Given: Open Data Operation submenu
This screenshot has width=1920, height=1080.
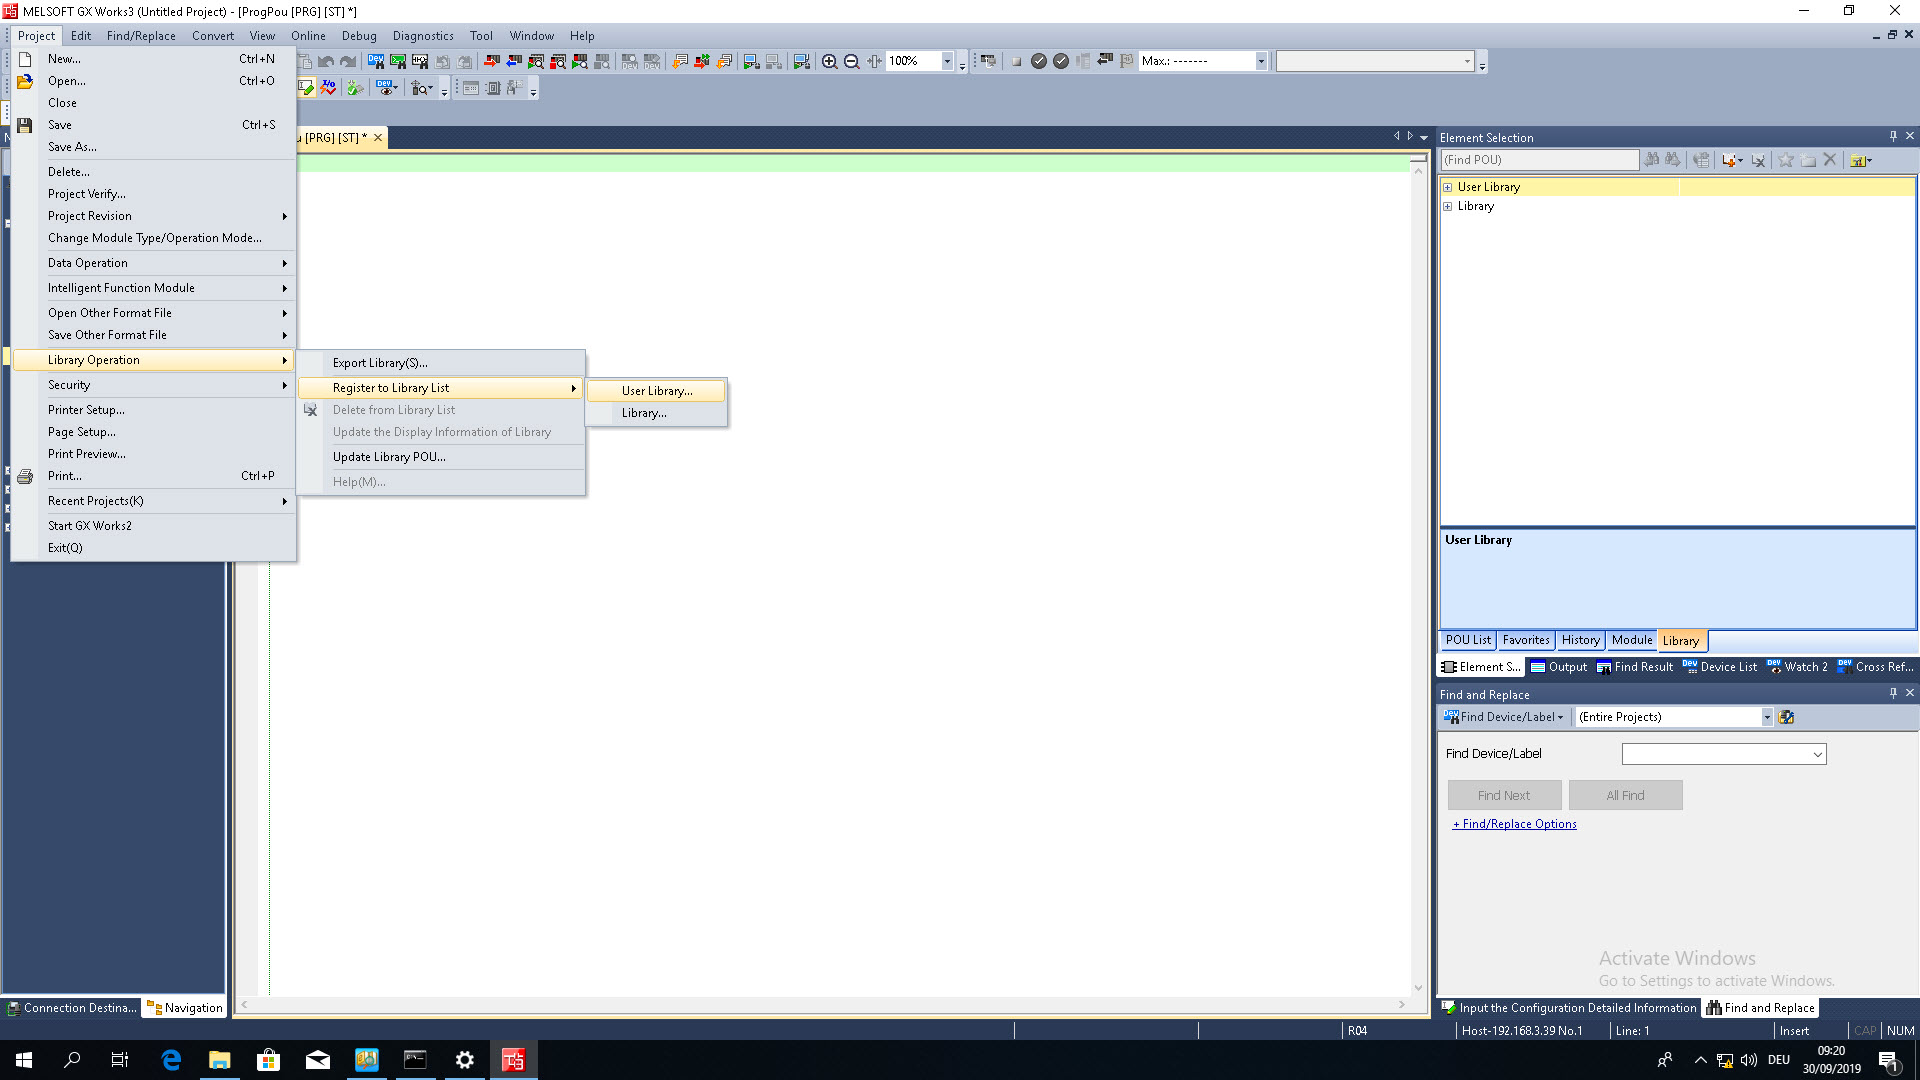Looking at the screenshot, I should pos(153,263).
